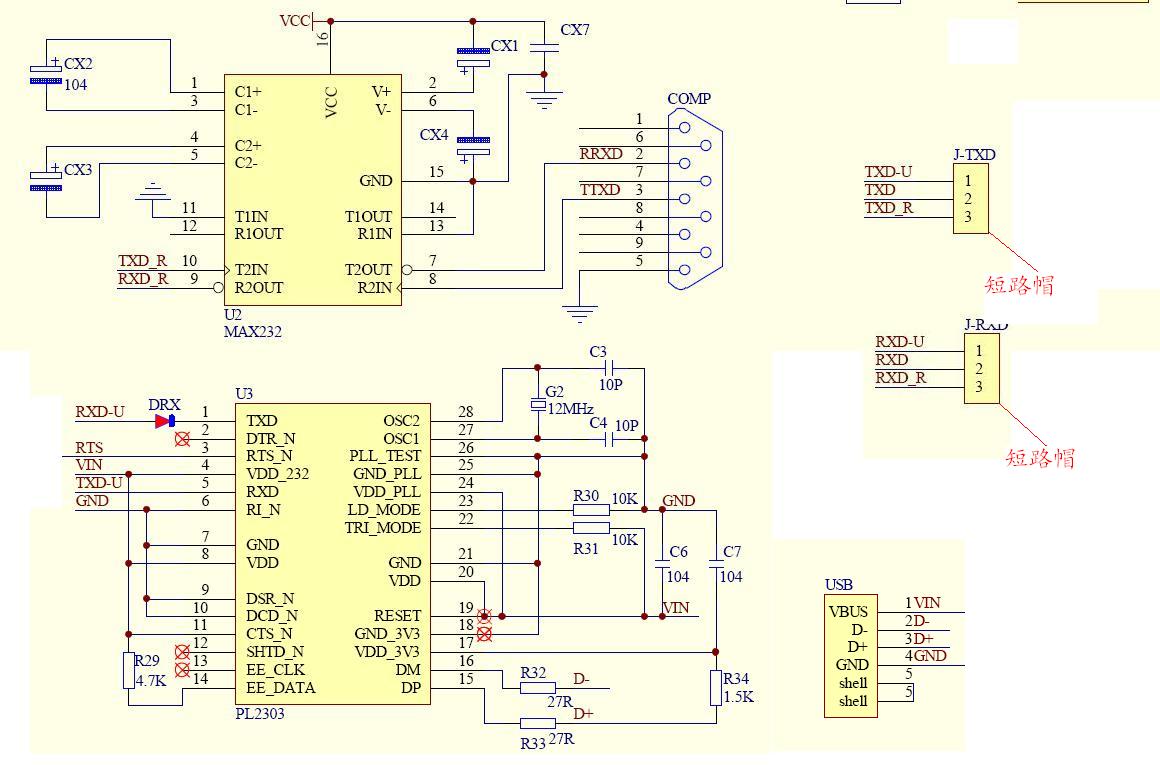Click the EE_DATA pin label
1160x765 pixels.
(x=281, y=688)
